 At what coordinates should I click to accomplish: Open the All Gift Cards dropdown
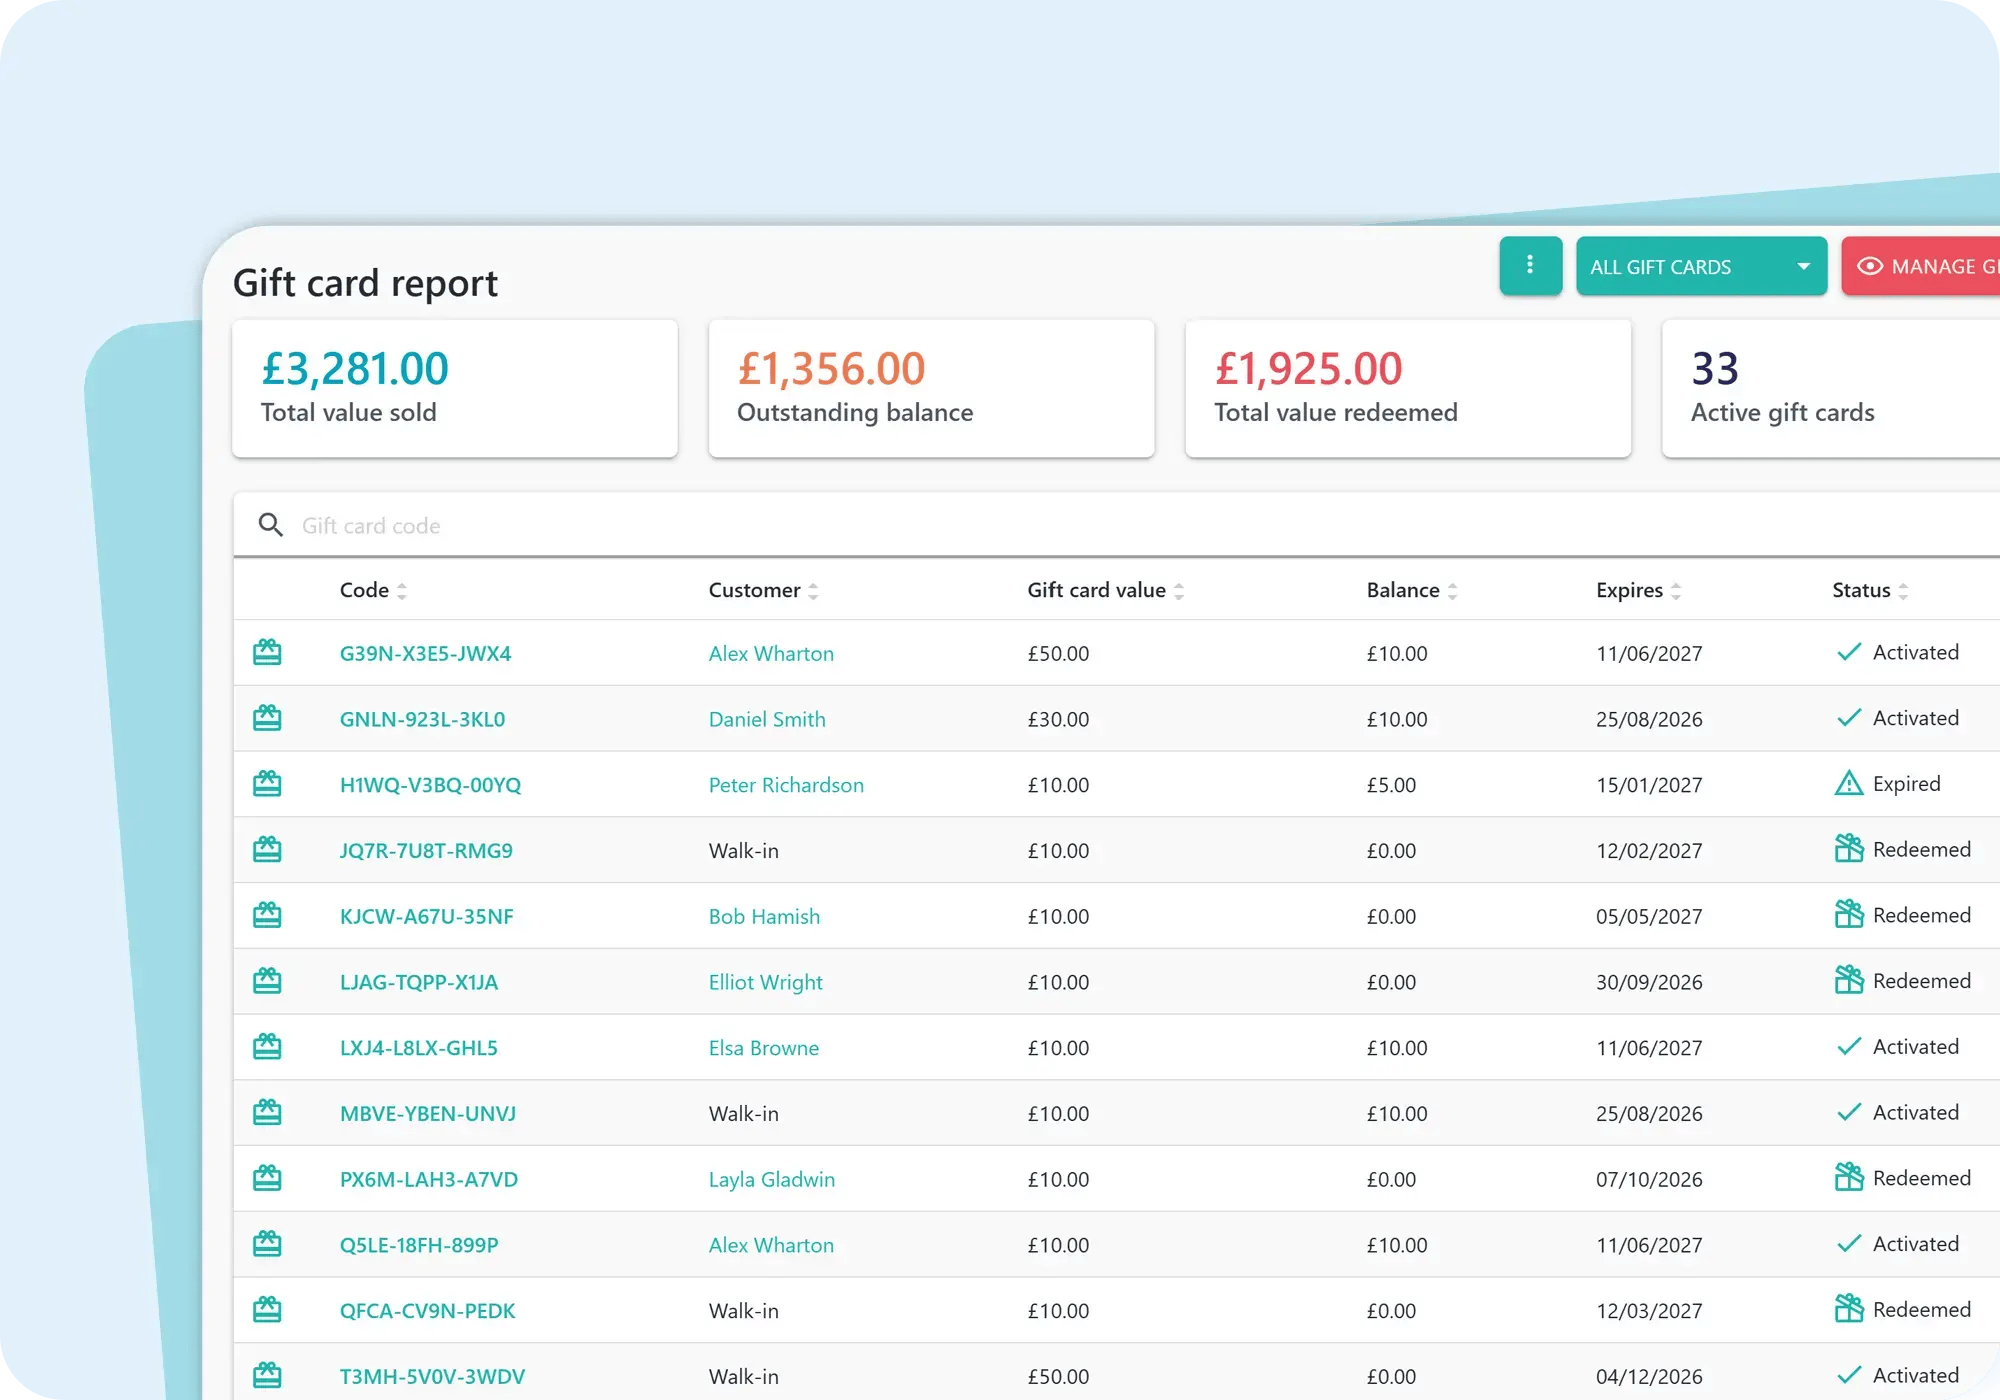[x=1700, y=266]
